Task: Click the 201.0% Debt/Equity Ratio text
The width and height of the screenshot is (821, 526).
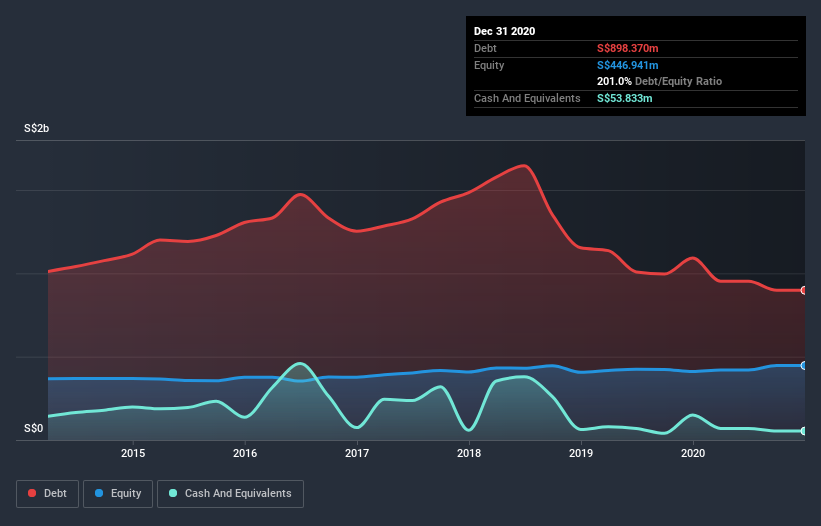Action: click(x=659, y=82)
